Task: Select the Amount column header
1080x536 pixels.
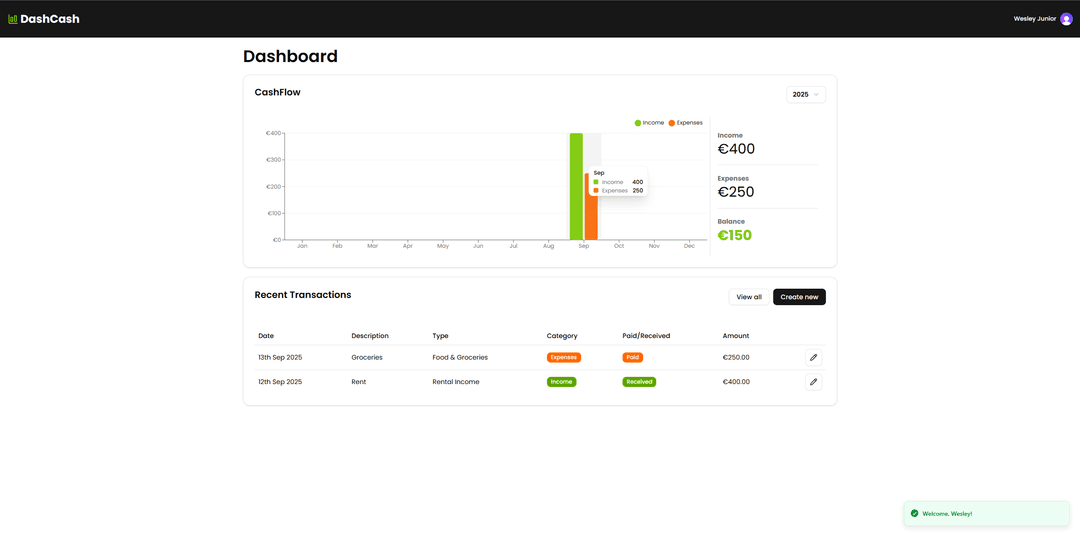Action: tap(735, 336)
